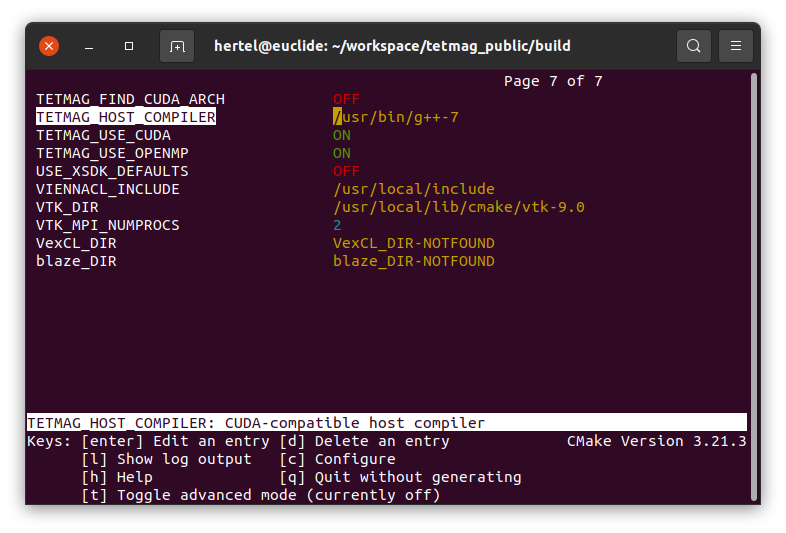Close the terminal window
Viewport: 786px width, 533px height.
tap(49, 46)
